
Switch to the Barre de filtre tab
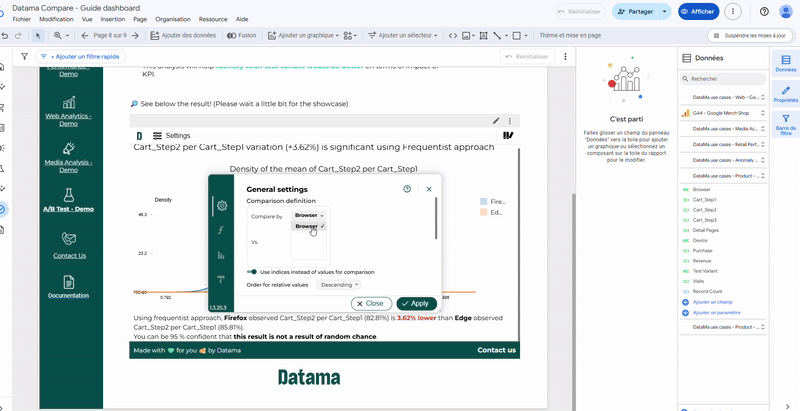click(786, 125)
